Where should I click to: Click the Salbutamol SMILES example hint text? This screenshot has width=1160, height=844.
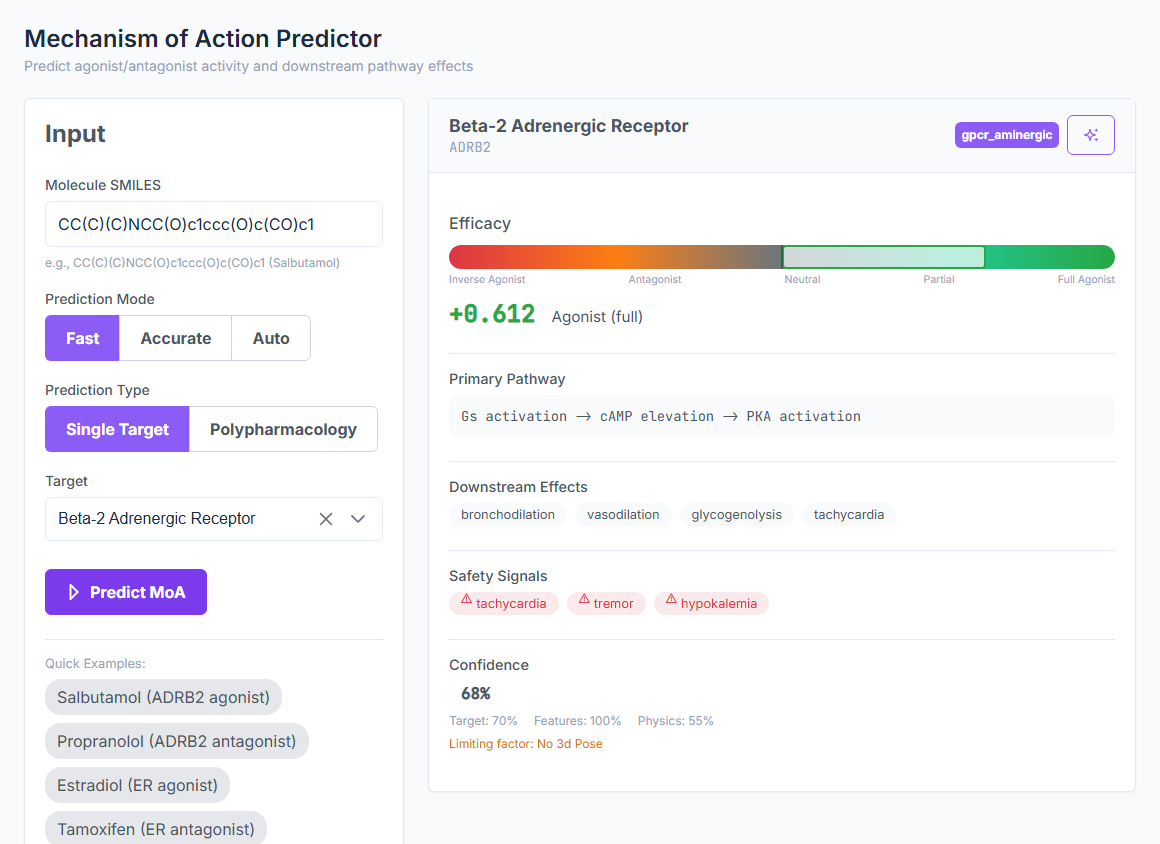[192, 263]
